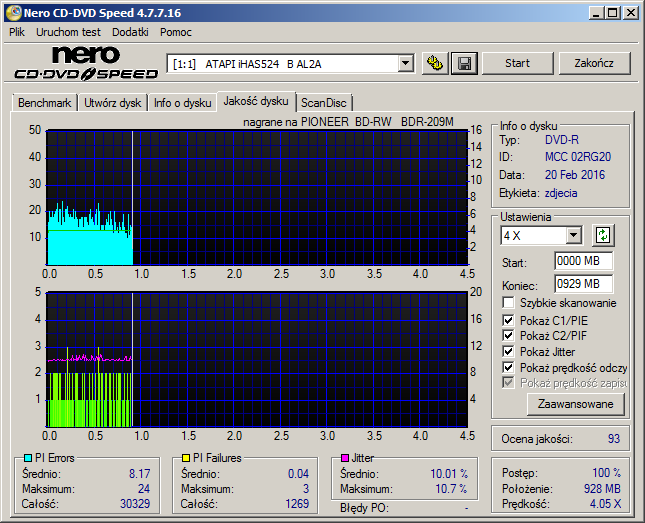645x523 pixels.
Task: Click PI Errors average value 8.17
Action: tap(139, 474)
